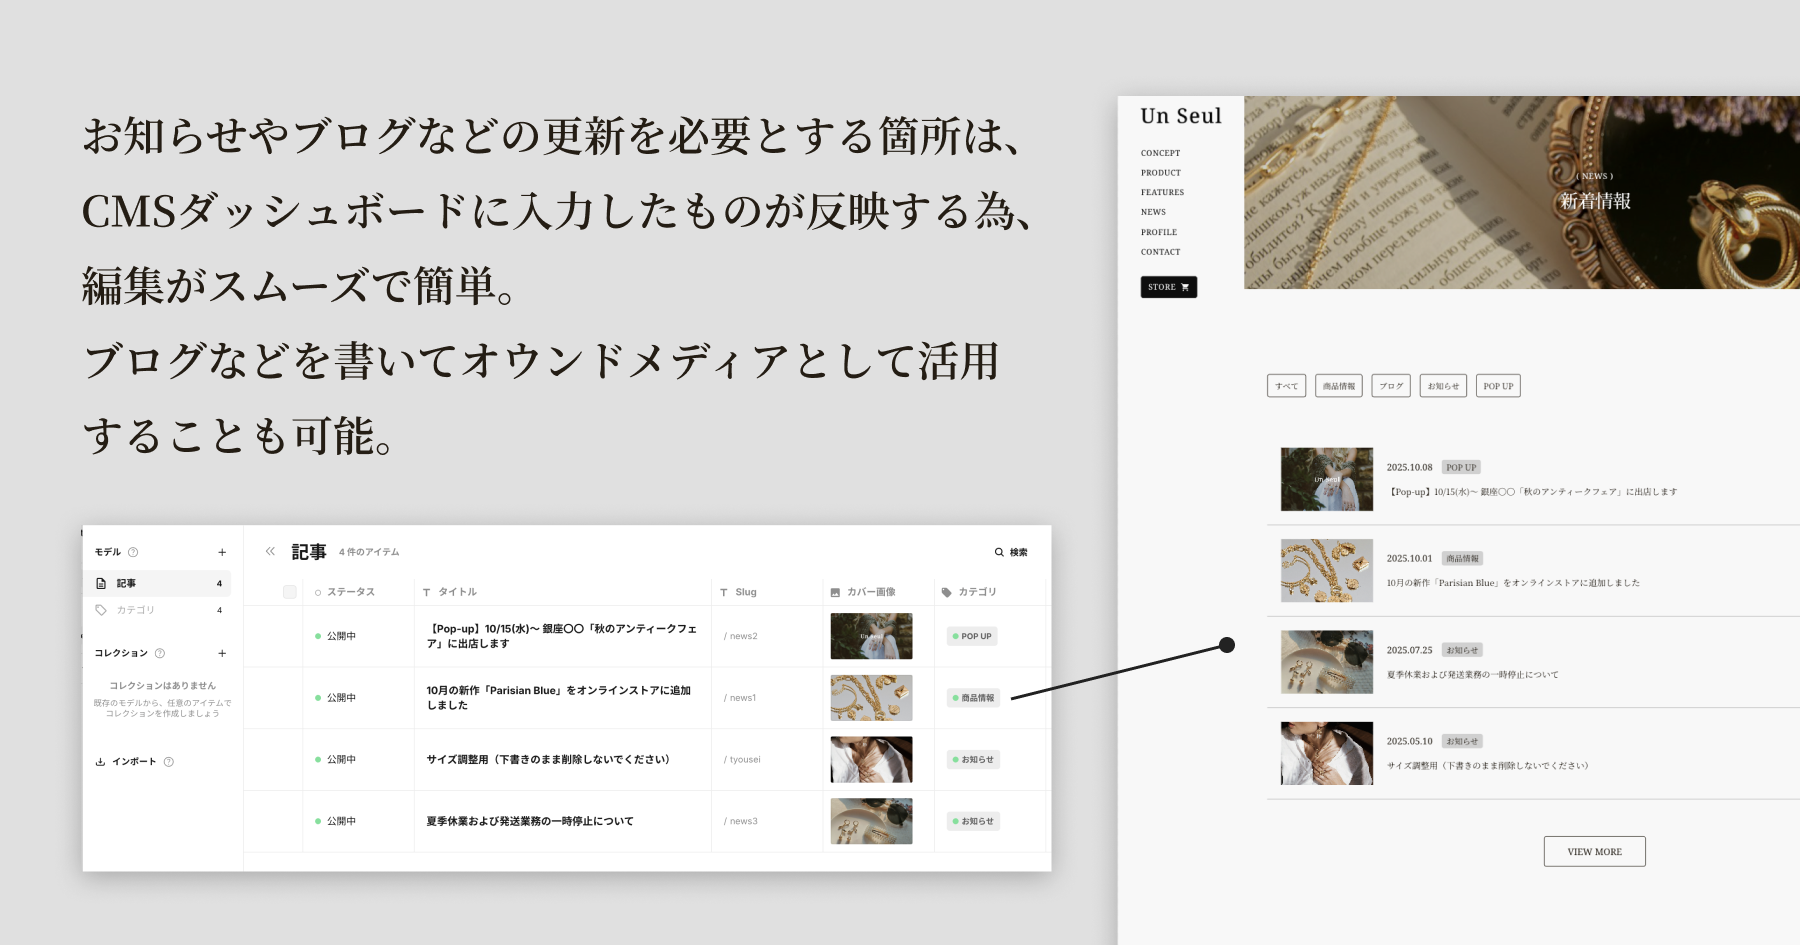The height and width of the screenshot is (945, 1800).
Task: Open PROFILE in the site navigation
Action: pyautogui.click(x=1159, y=232)
